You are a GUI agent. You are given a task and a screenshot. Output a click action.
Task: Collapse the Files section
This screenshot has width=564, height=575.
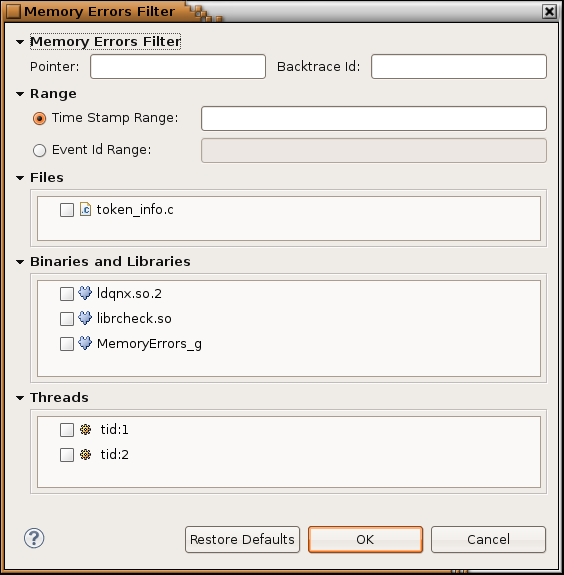(20, 178)
